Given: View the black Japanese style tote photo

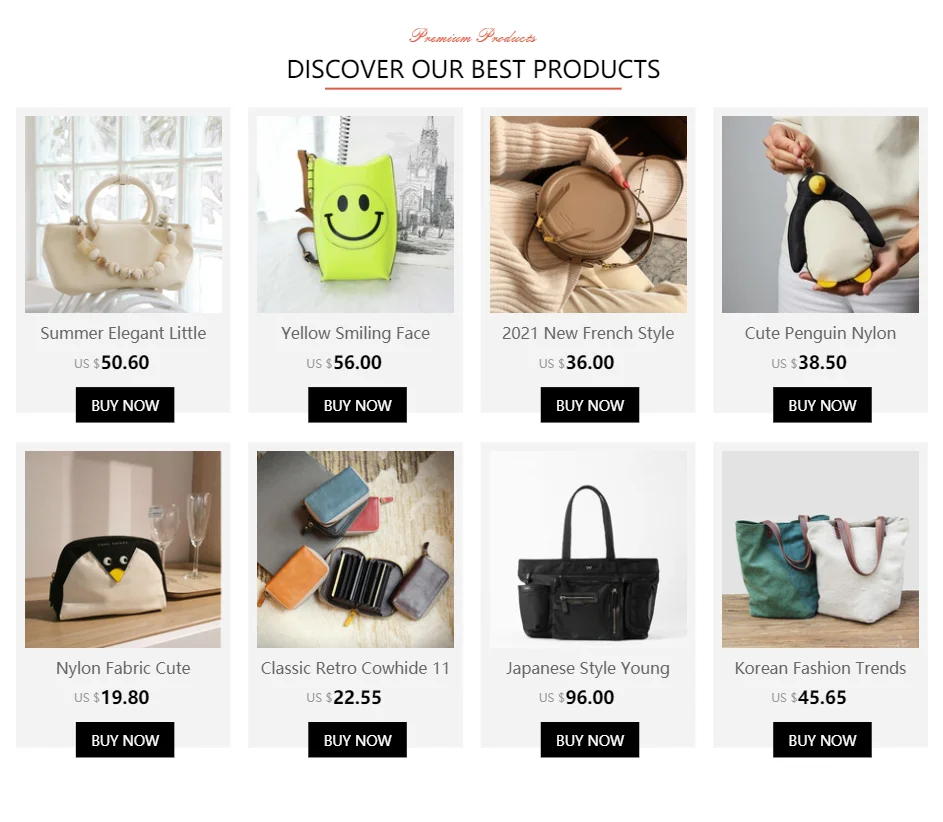Looking at the screenshot, I should tap(588, 549).
